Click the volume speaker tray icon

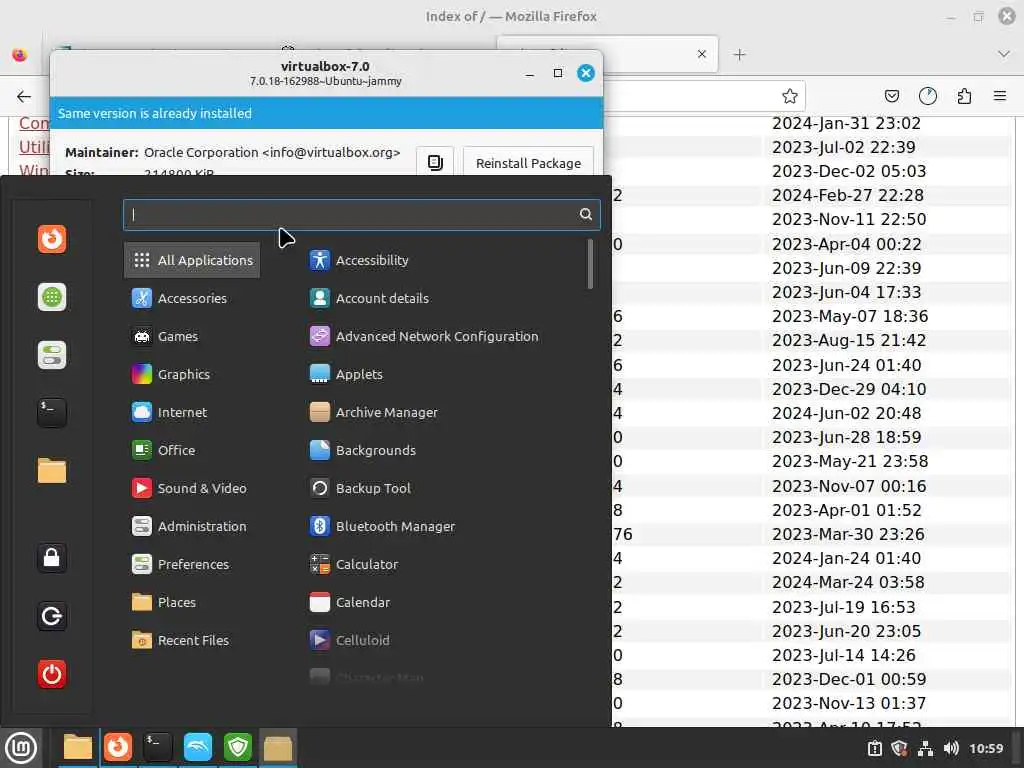(x=951, y=748)
